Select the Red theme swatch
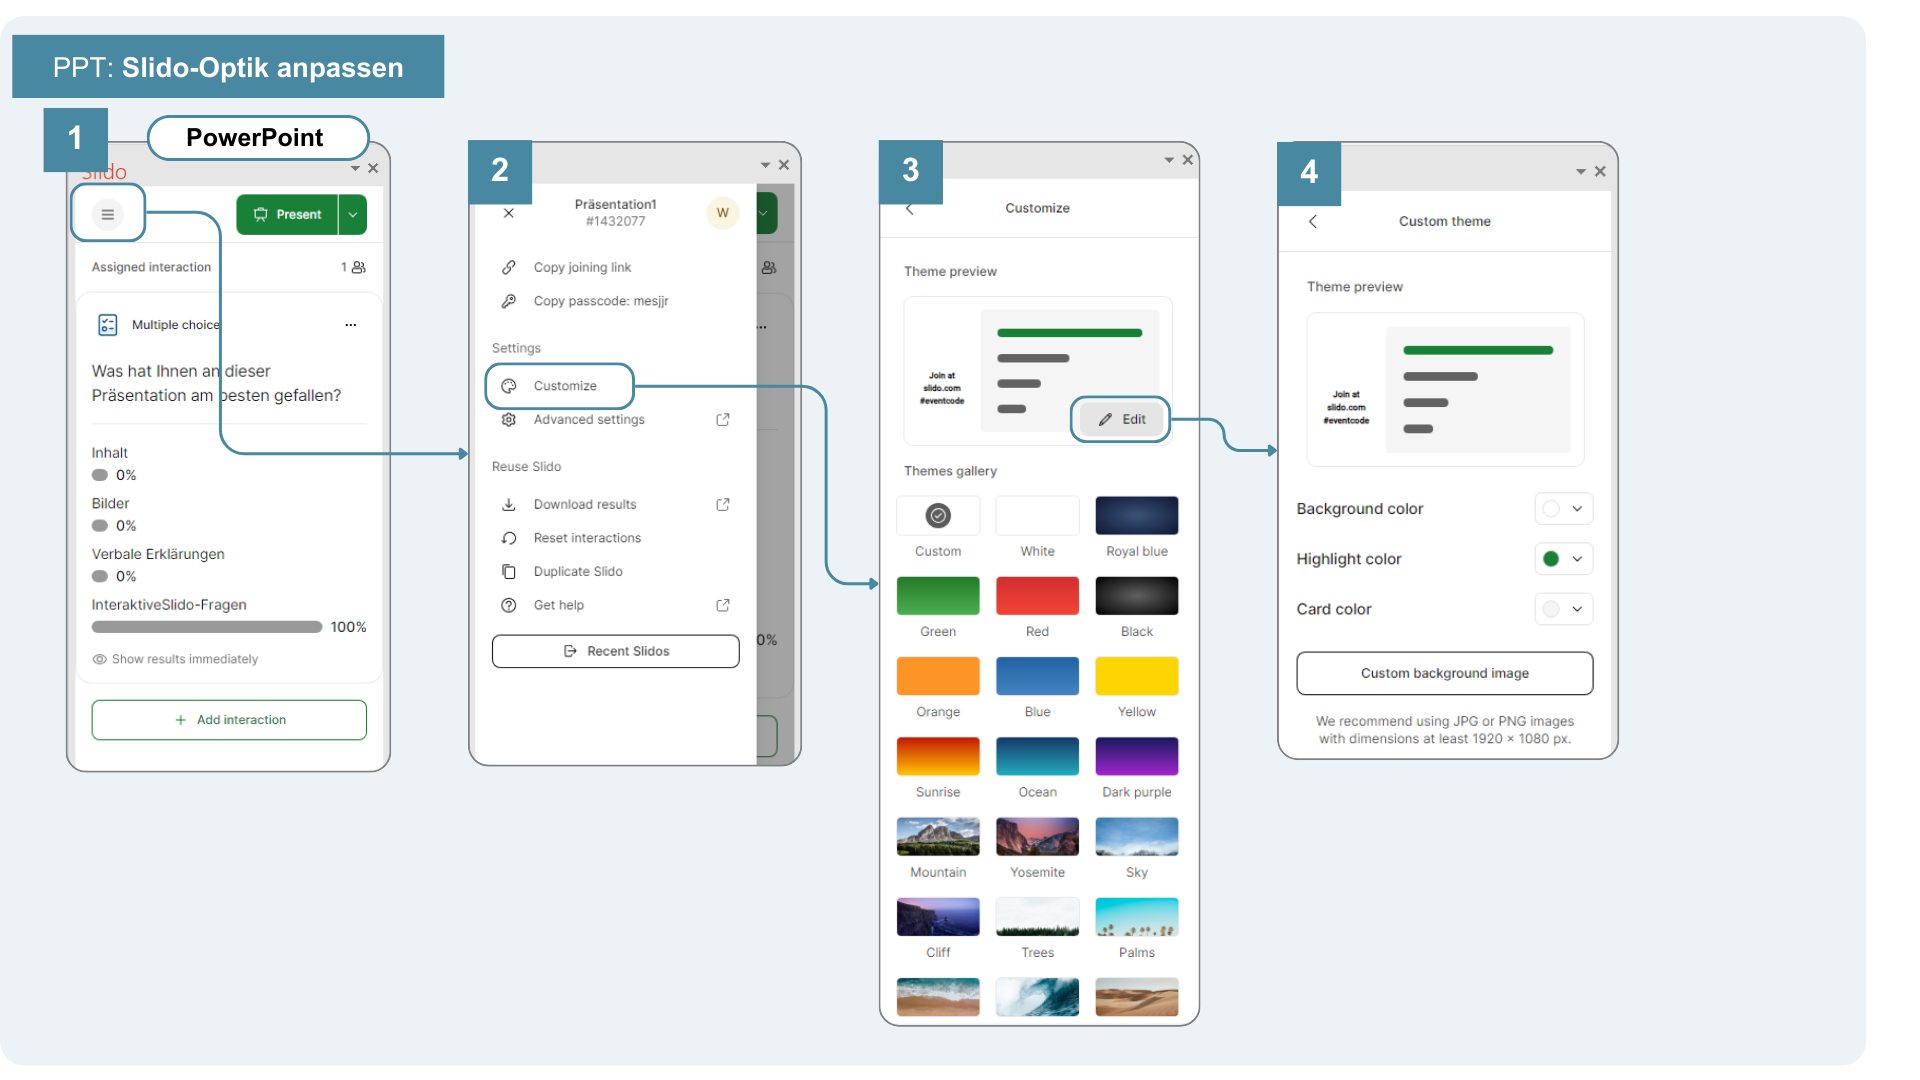 [x=1038, y=596]
